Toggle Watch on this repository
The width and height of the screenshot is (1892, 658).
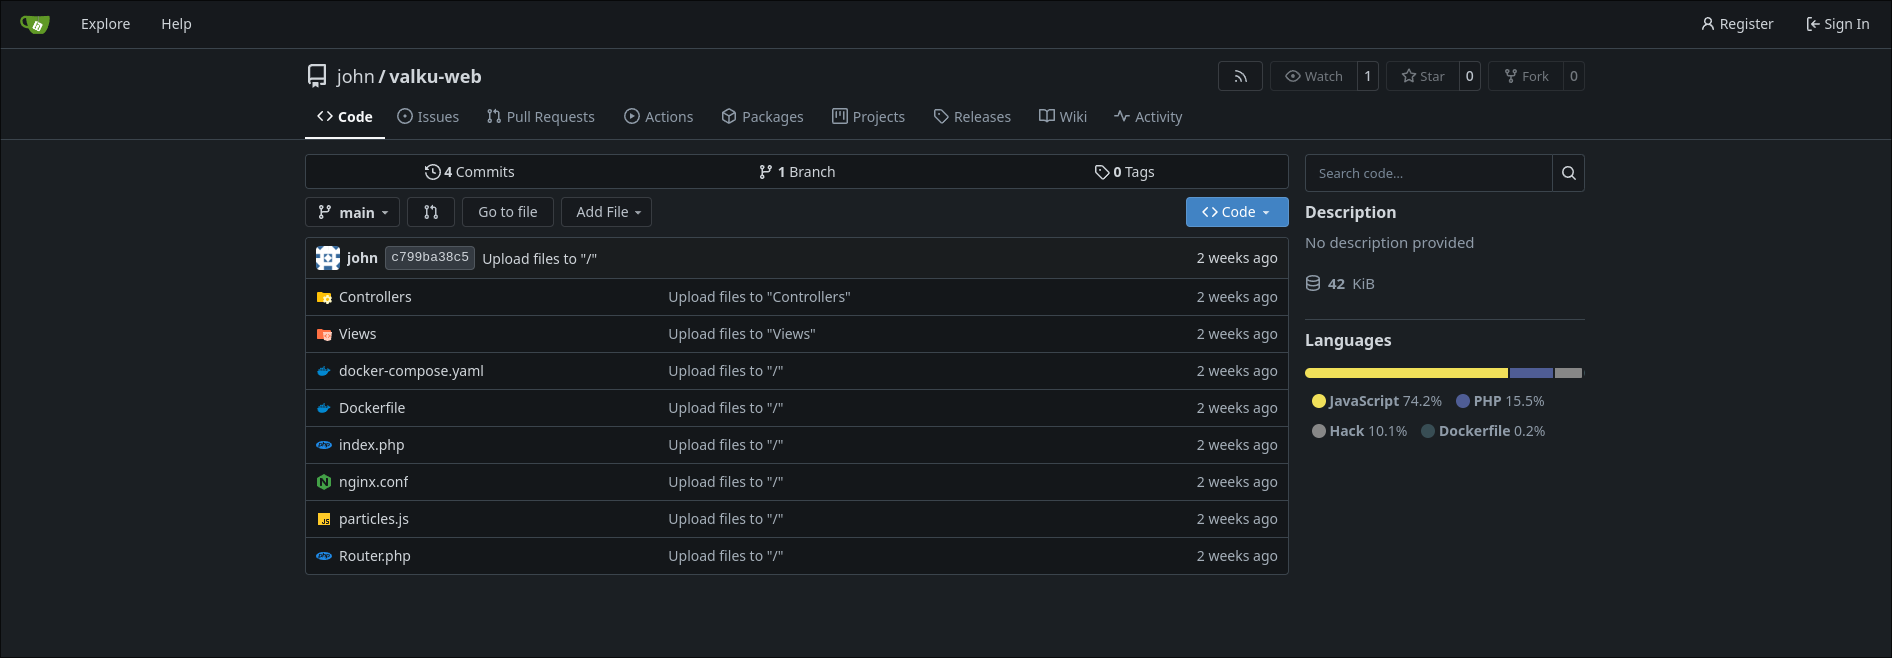1314,76
